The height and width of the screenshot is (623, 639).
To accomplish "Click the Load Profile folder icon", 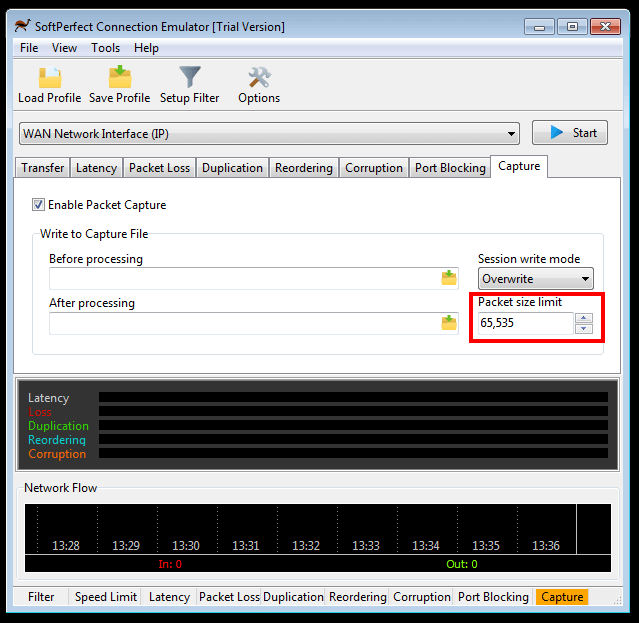I will pyautogui.click(x=49, y=78).
